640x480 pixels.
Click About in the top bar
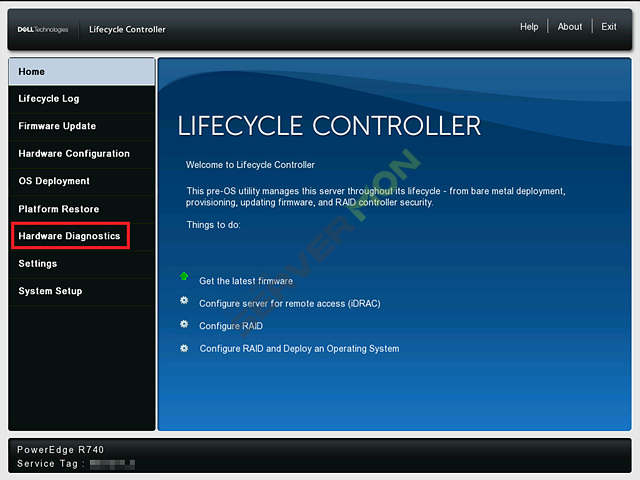click(x=570, y=27)
